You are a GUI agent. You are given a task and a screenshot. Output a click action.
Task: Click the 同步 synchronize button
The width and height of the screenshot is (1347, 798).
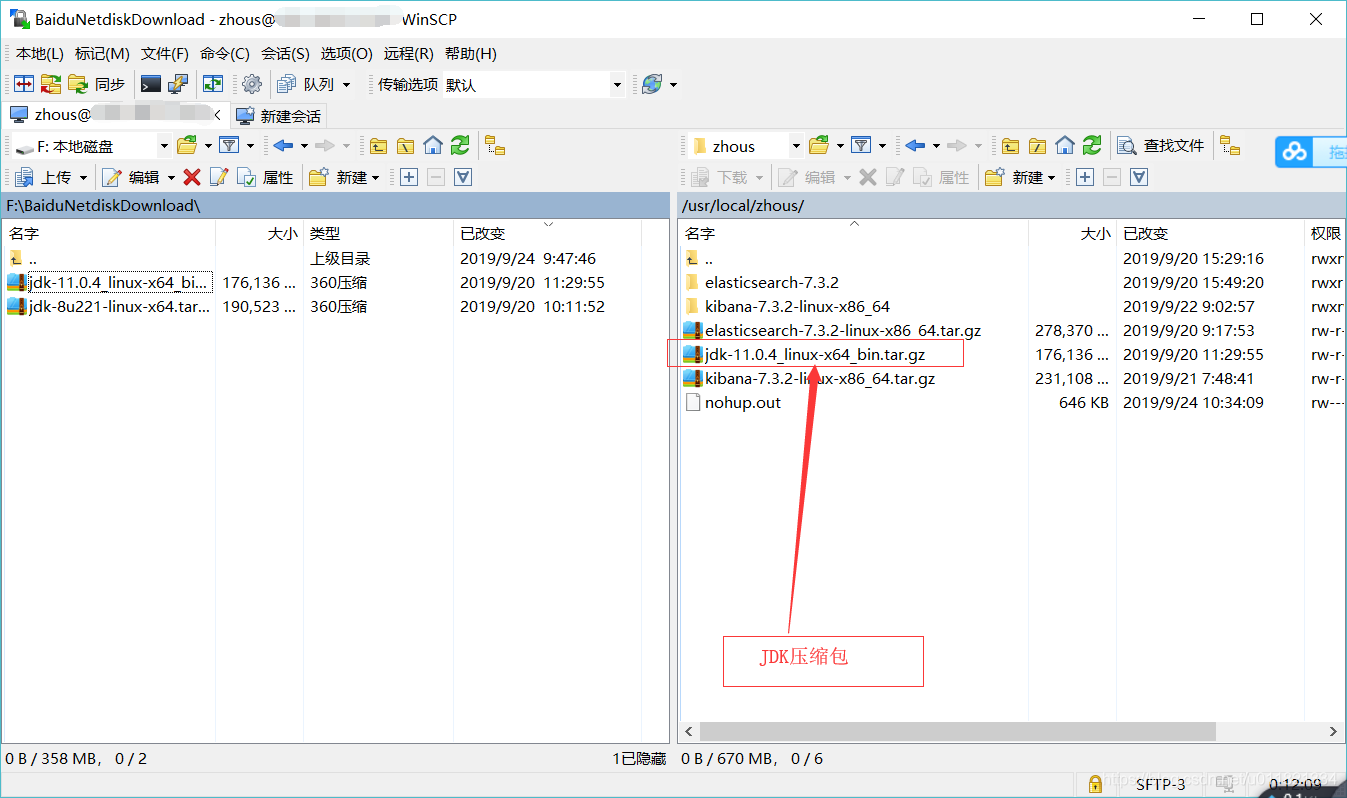[x=97, y=85]
